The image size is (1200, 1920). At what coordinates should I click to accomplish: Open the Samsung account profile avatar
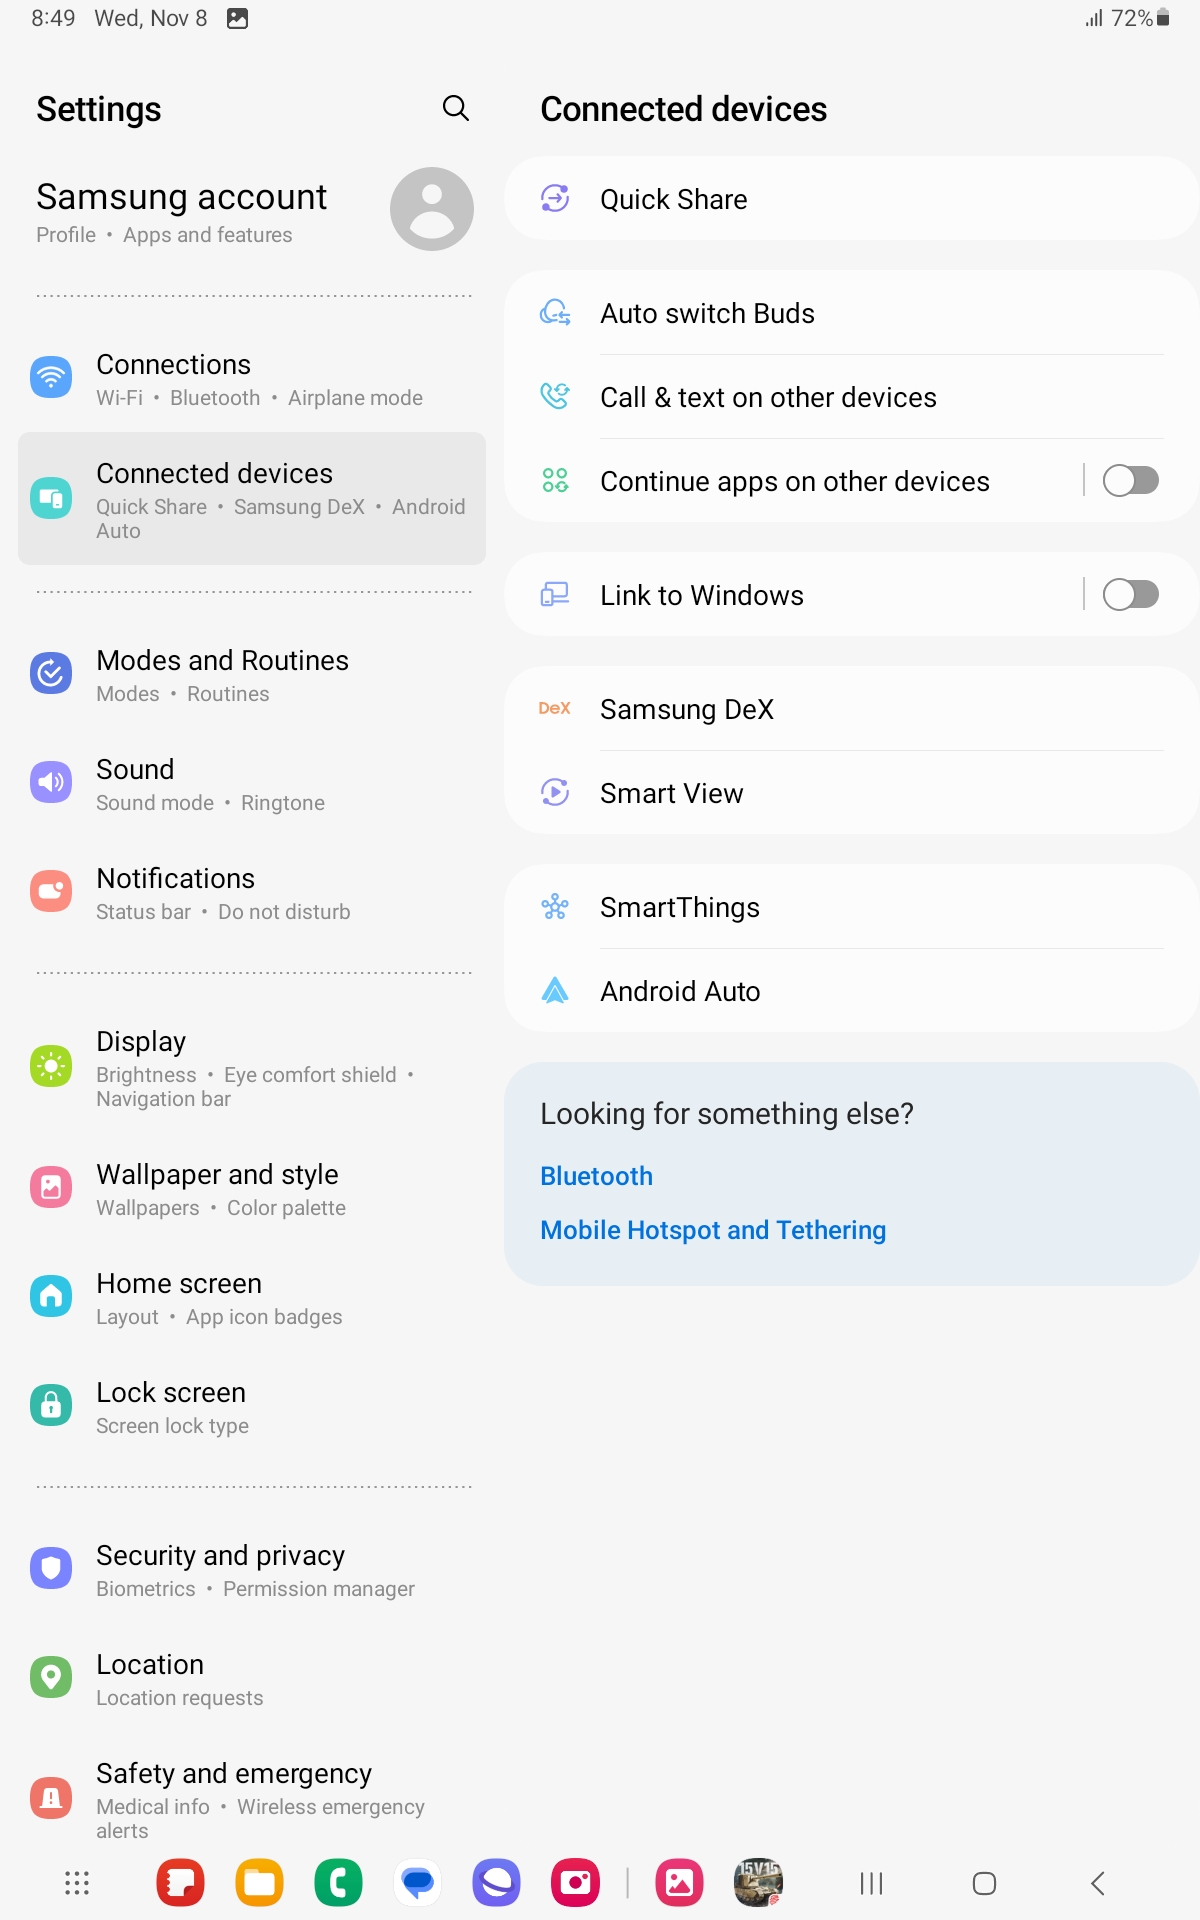[x=432, y=209]
